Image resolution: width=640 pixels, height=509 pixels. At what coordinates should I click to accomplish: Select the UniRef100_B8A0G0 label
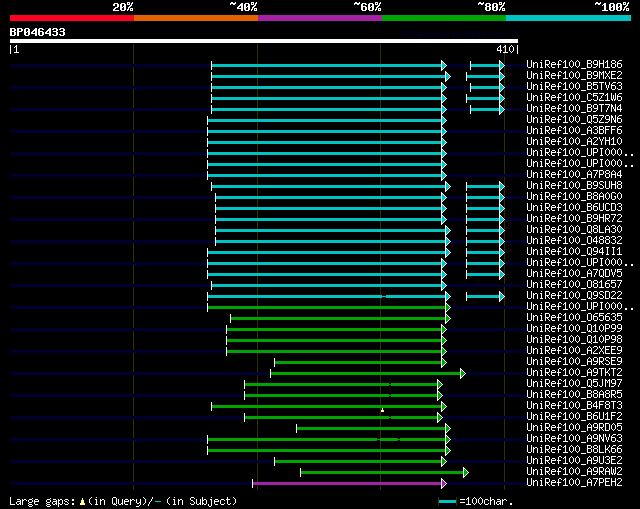point(574,197)
